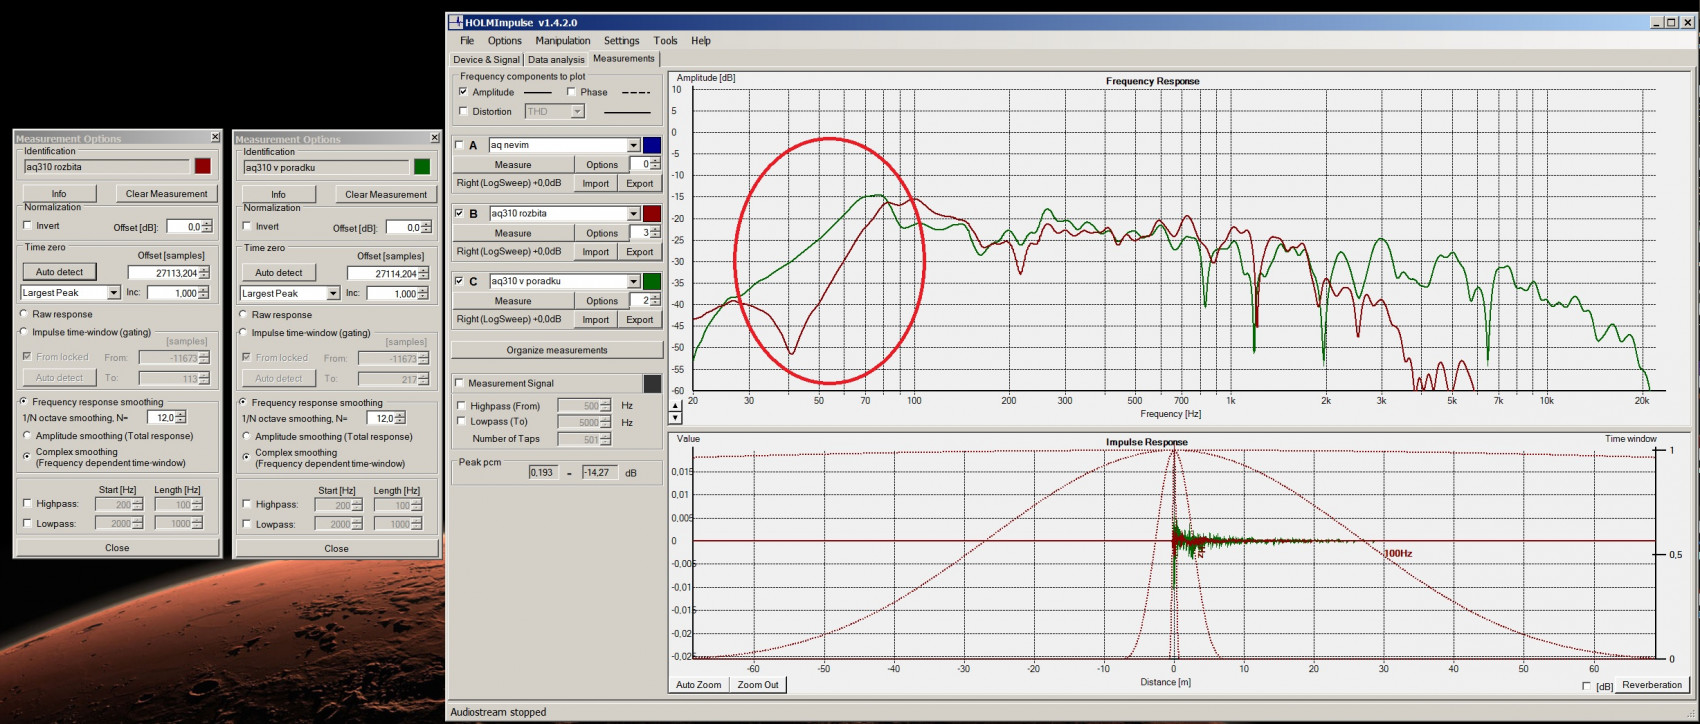Enable the Phase checkbox
Image resolution: width=1700 pixels, height=724 pixels.
tap(571, 92)
